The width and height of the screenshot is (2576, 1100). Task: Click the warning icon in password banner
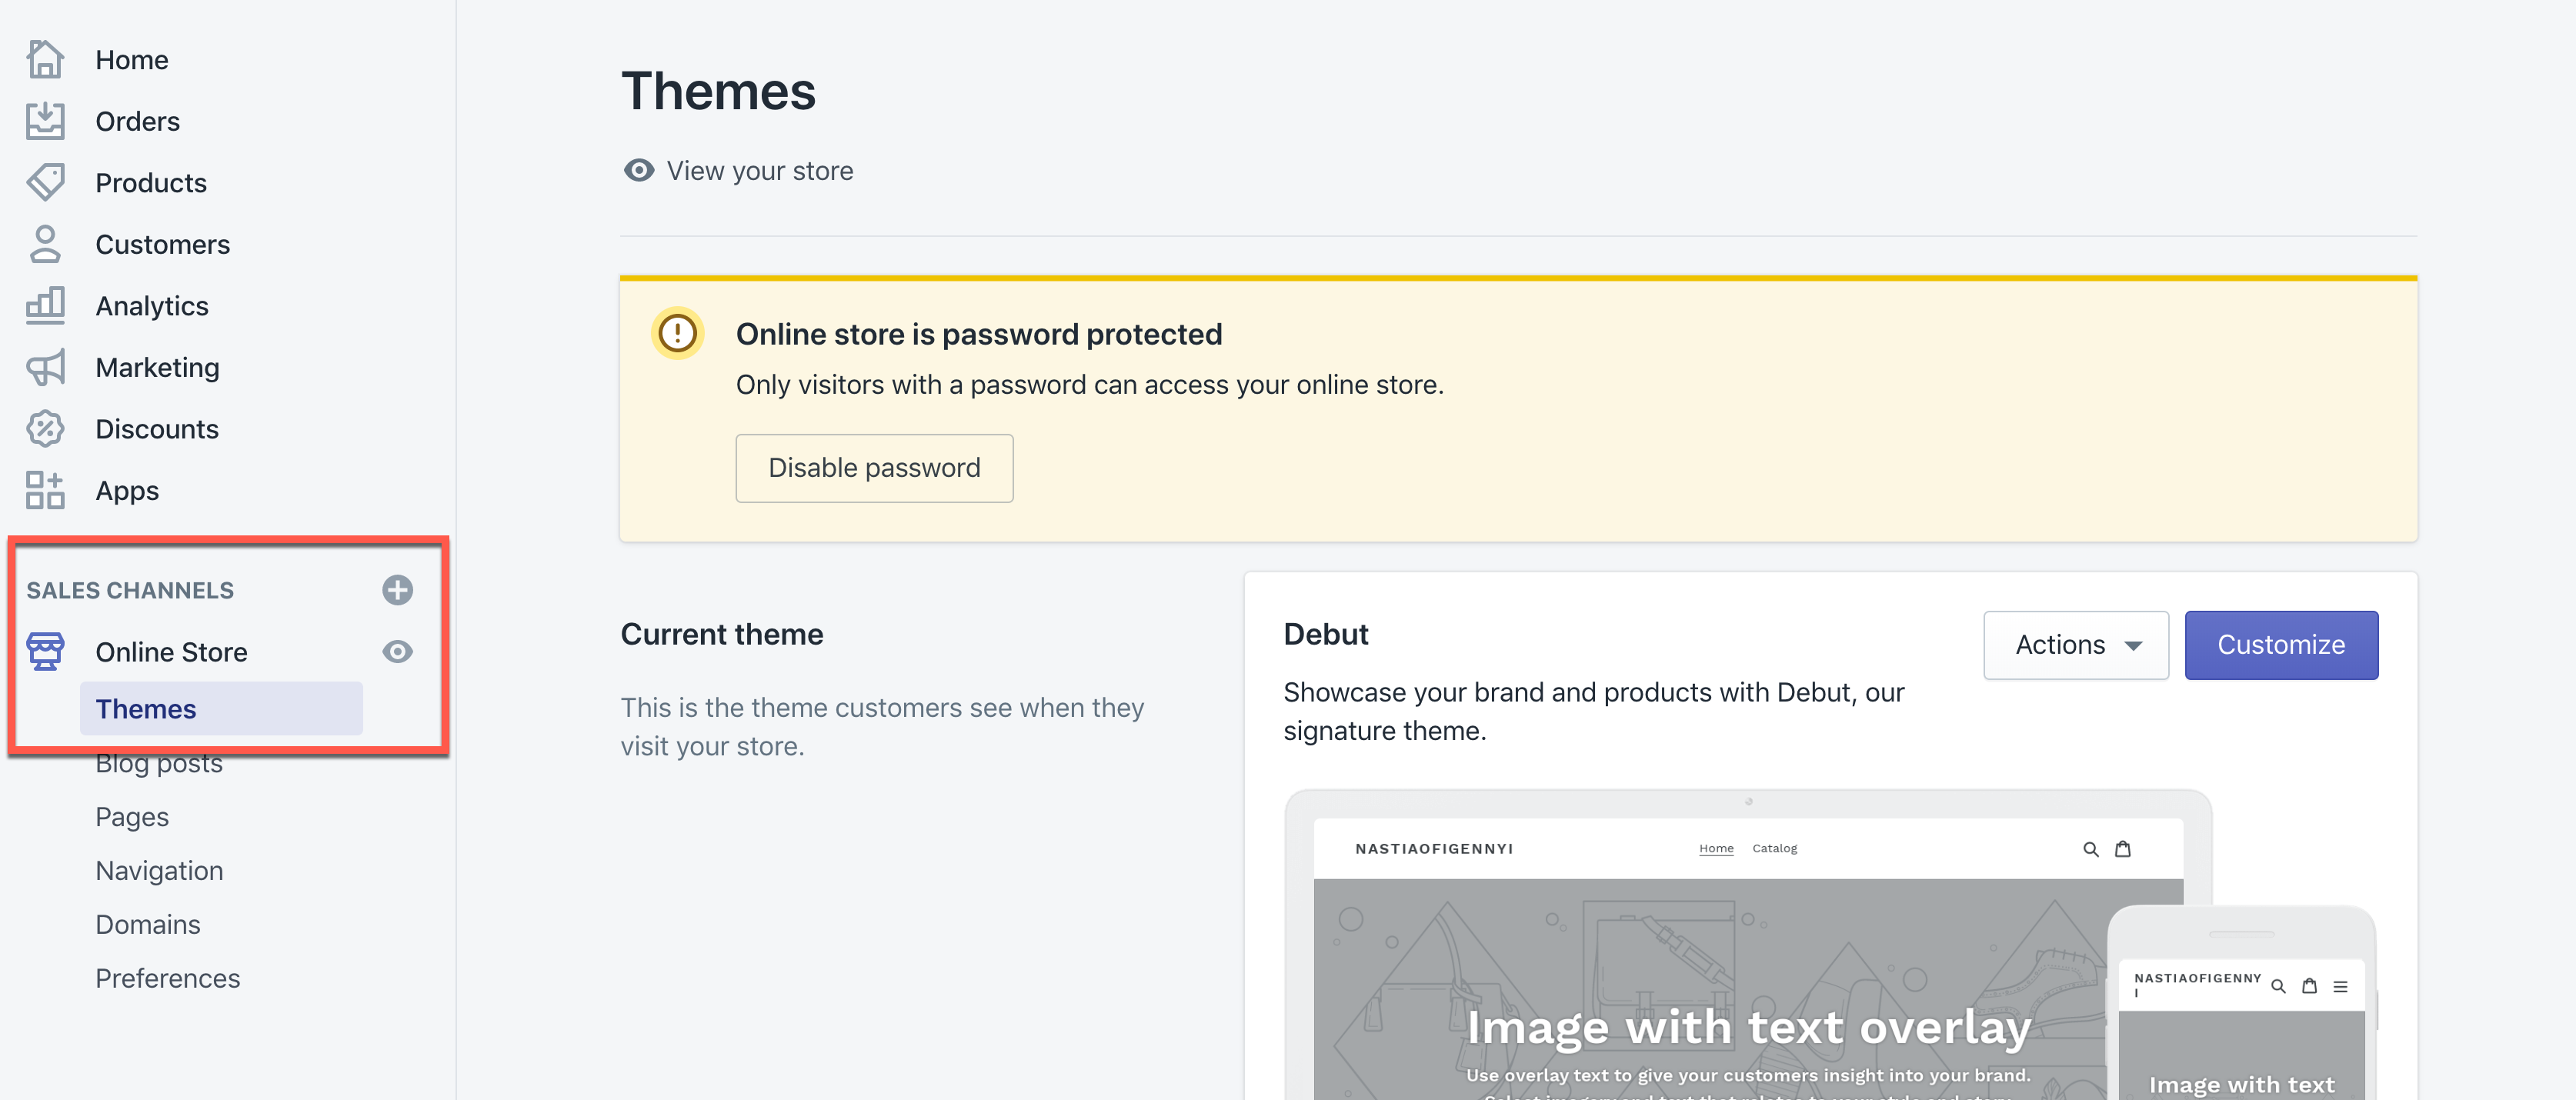(677, 333)
